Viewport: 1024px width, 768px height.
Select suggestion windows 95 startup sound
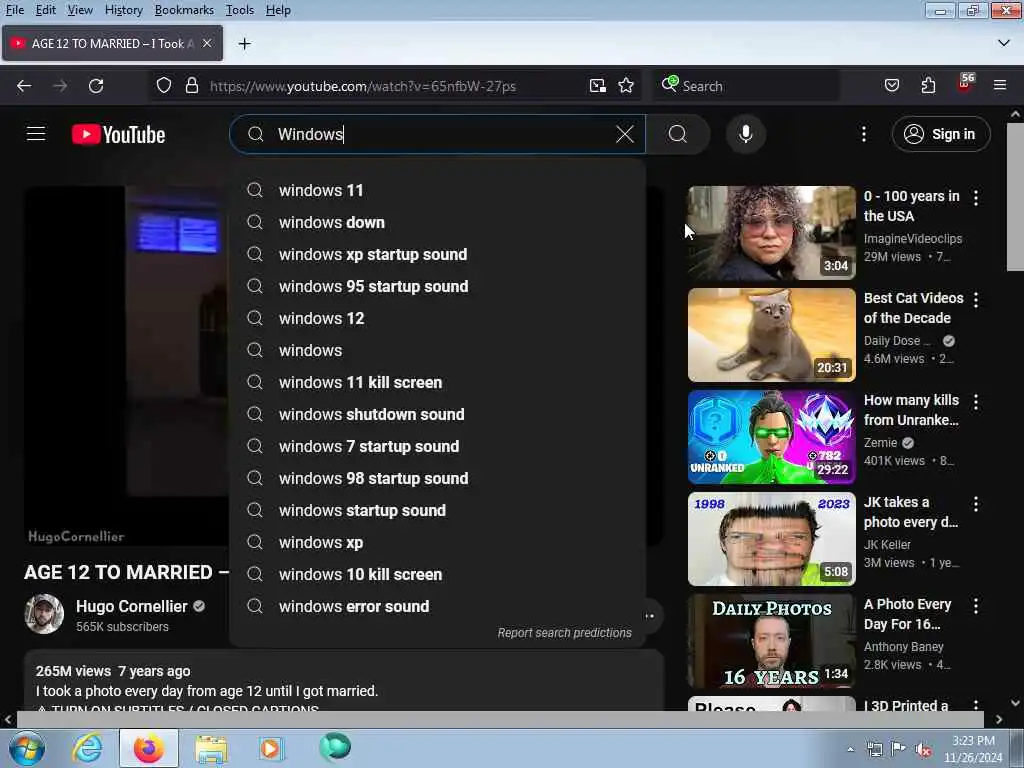pyautogui.click(x=438, y=286)
